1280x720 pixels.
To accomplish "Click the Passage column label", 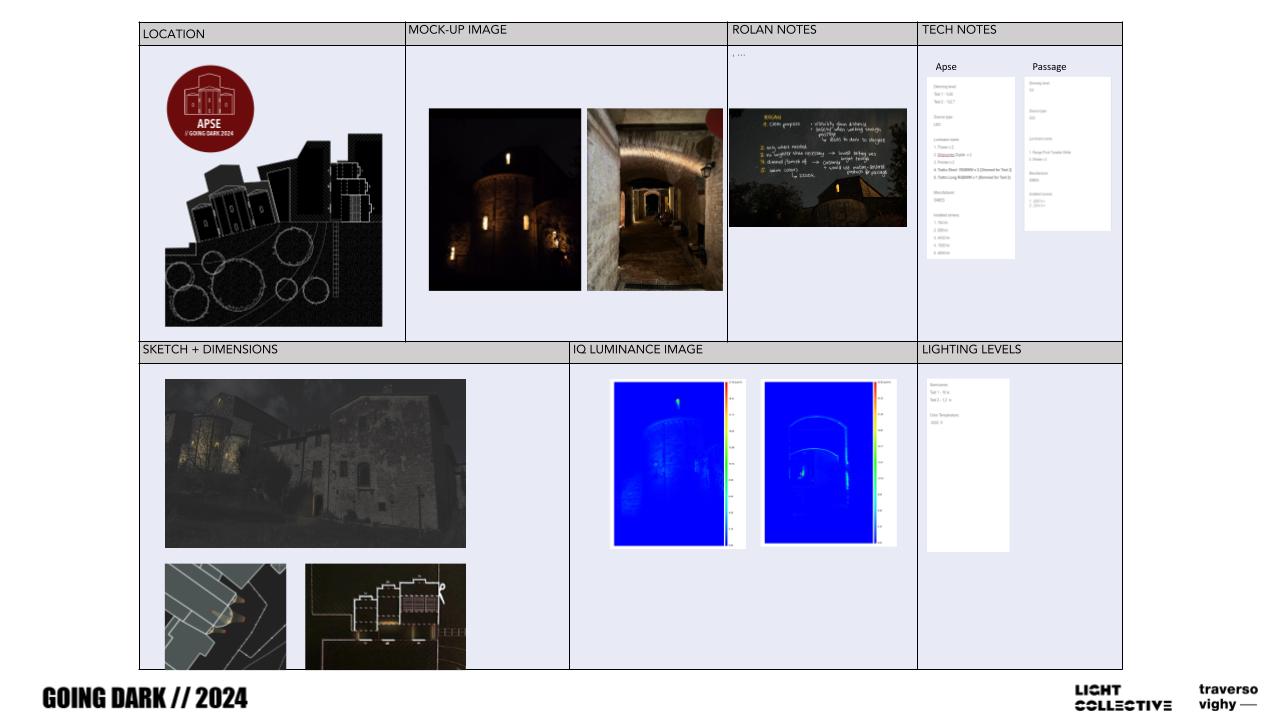I will pos(1049,67).
